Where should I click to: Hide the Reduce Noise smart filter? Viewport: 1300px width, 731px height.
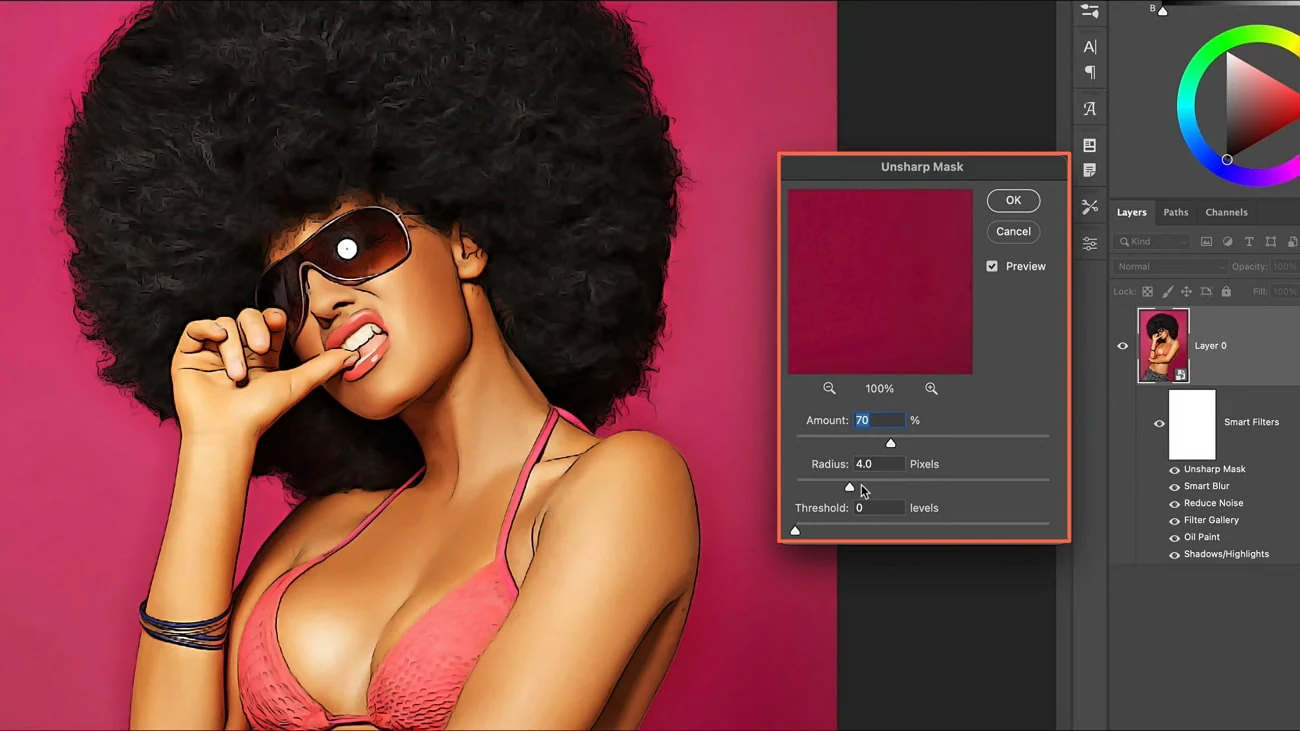pyautogui.click(x=1174, y=504)
